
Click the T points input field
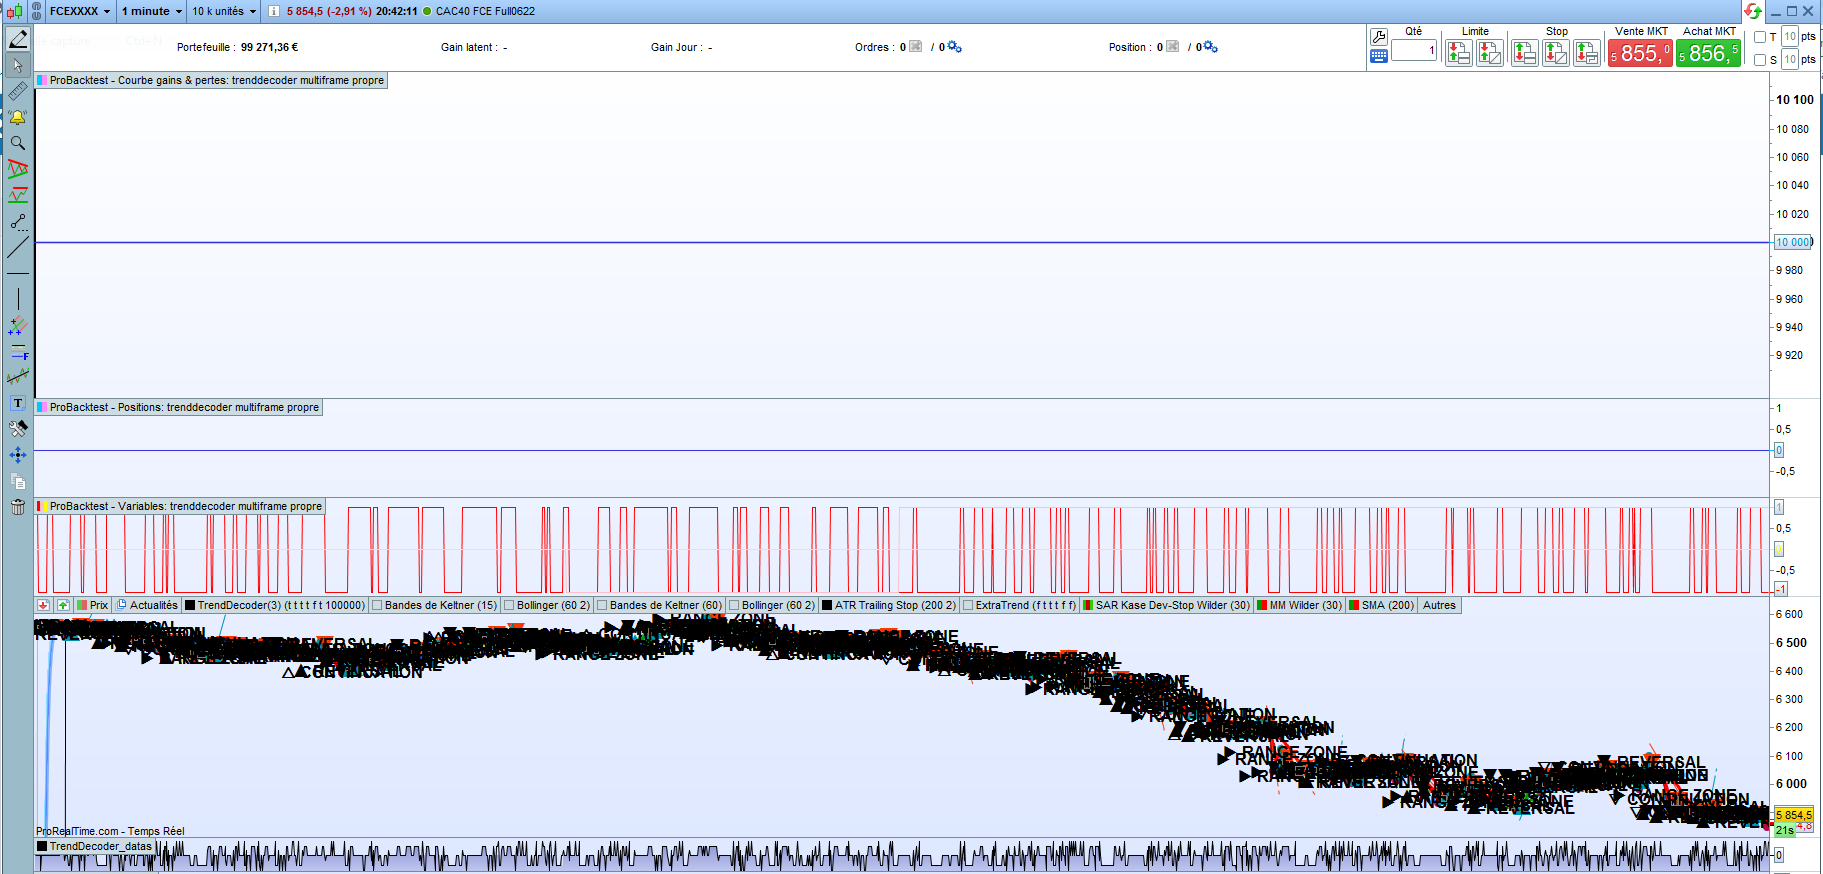(x=1790, y=37)
